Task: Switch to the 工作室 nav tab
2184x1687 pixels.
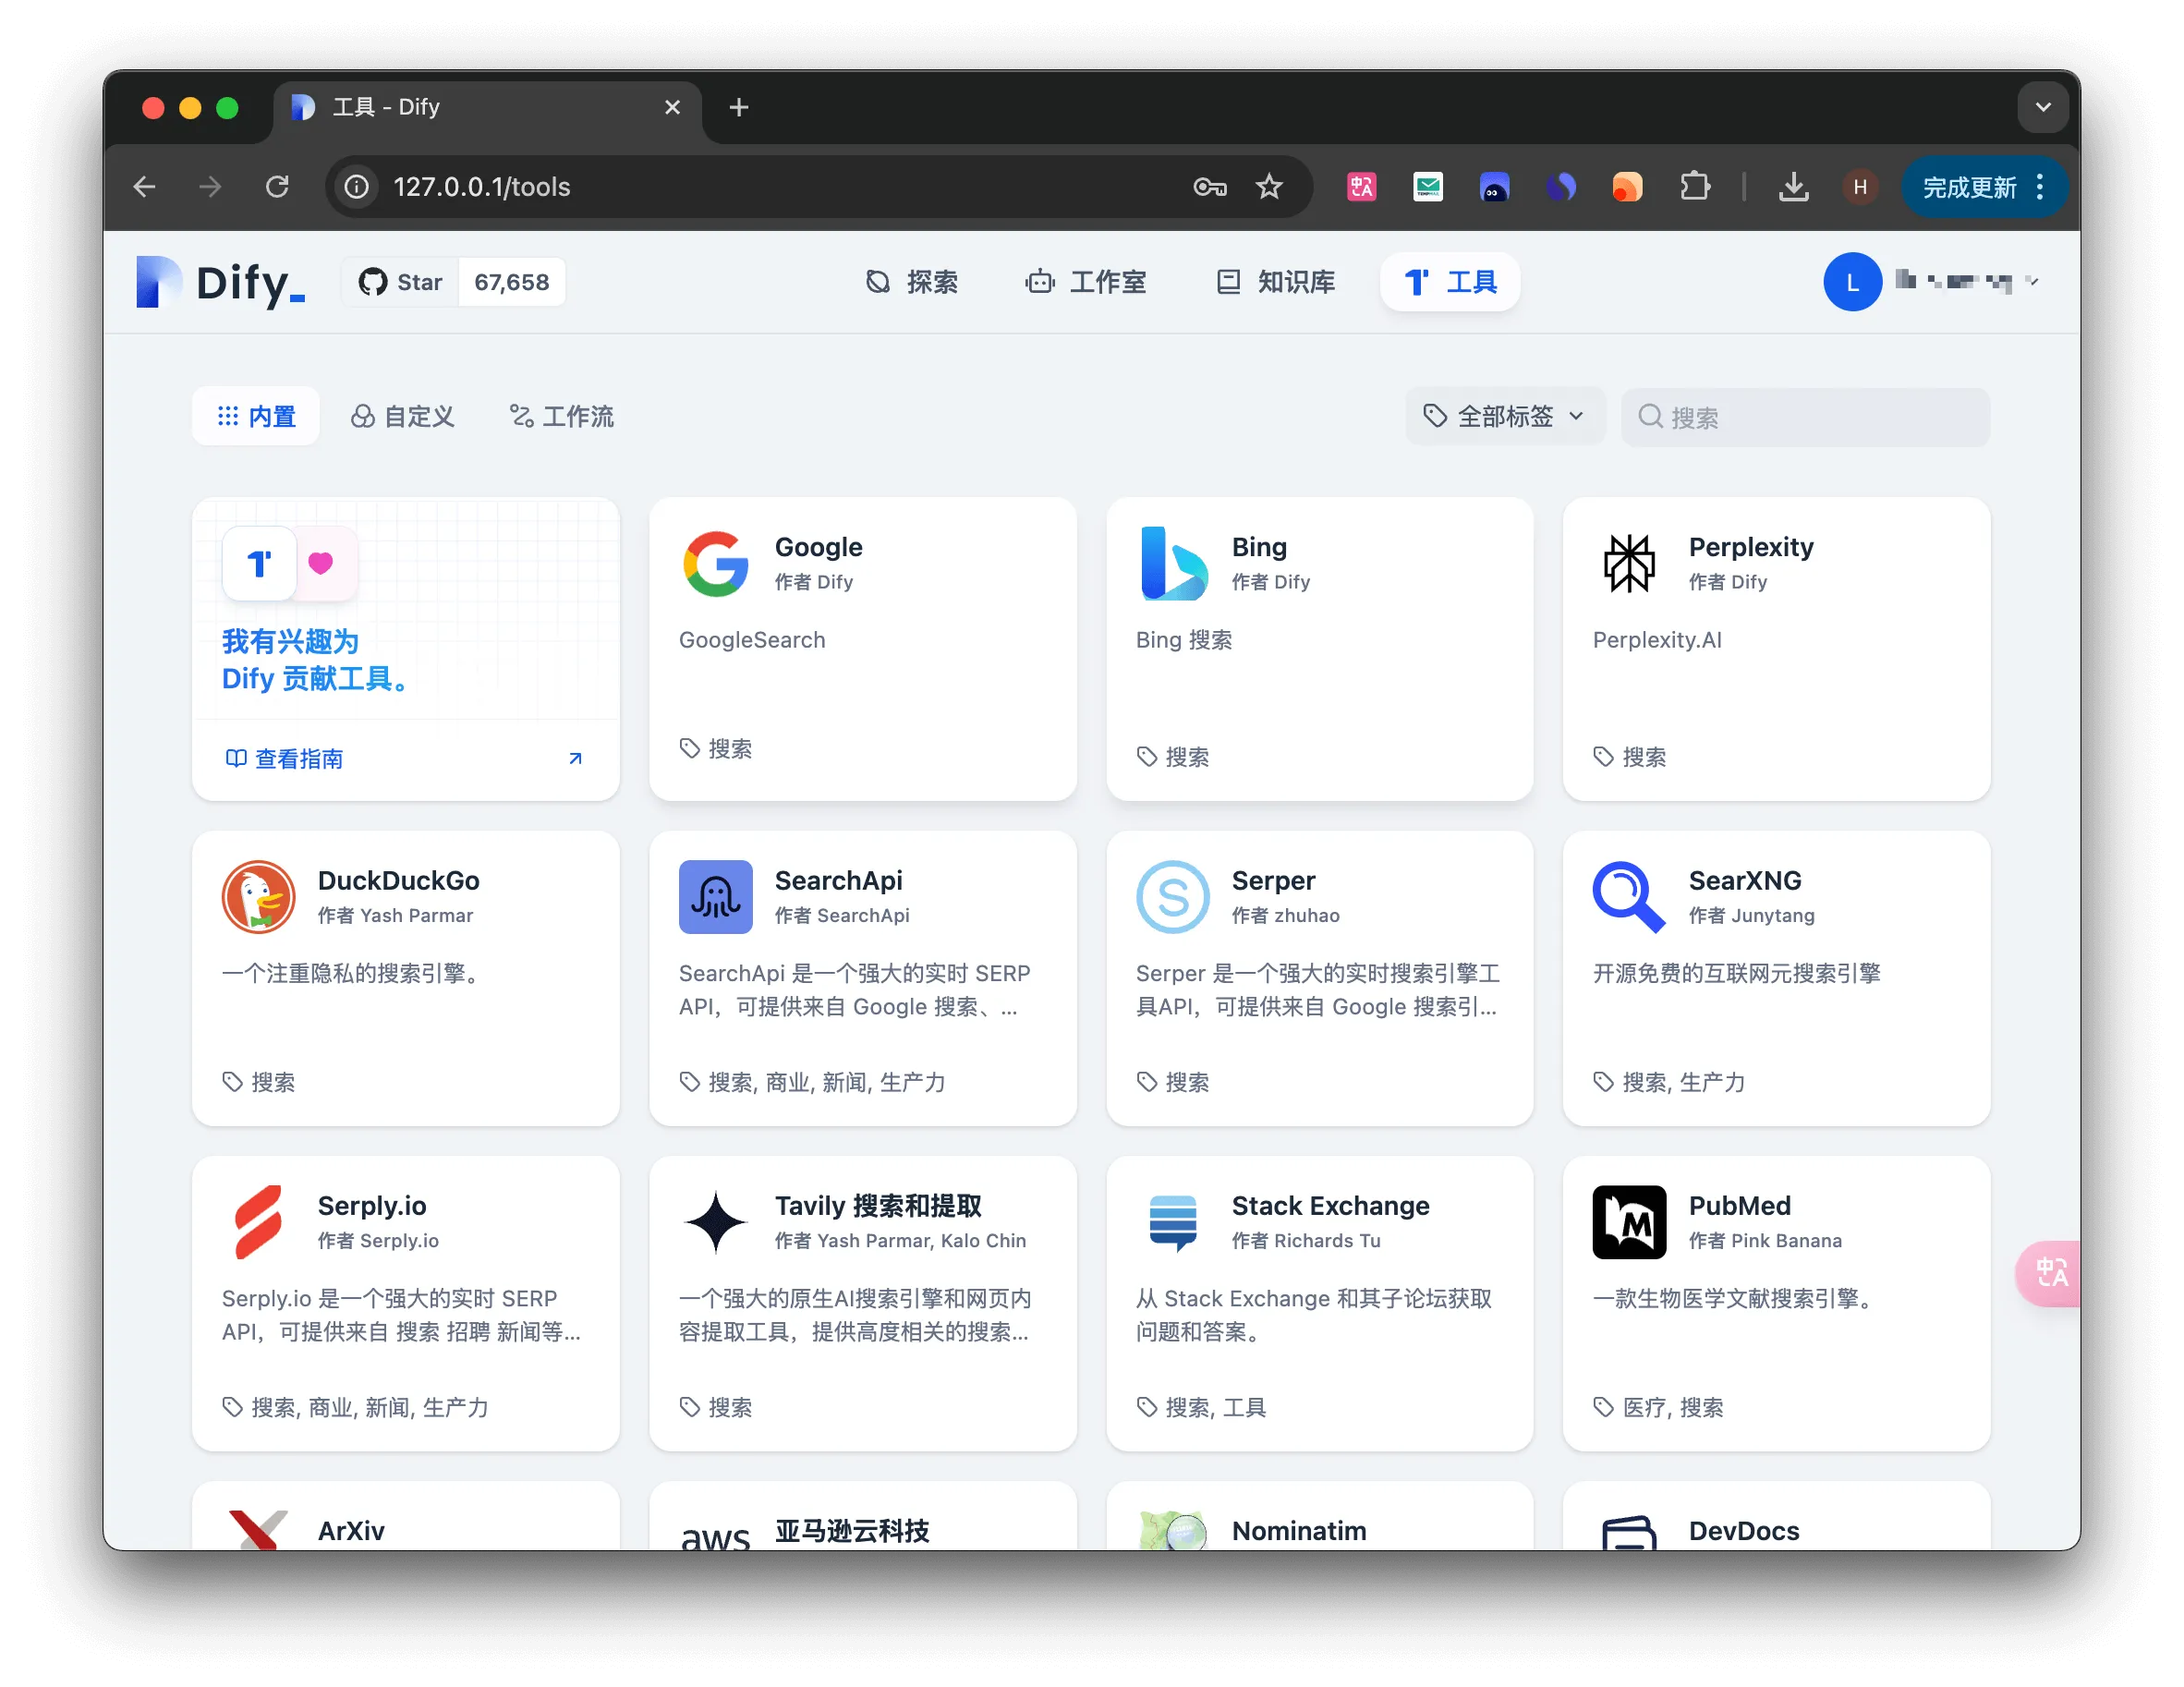Action: point(1085,282)
